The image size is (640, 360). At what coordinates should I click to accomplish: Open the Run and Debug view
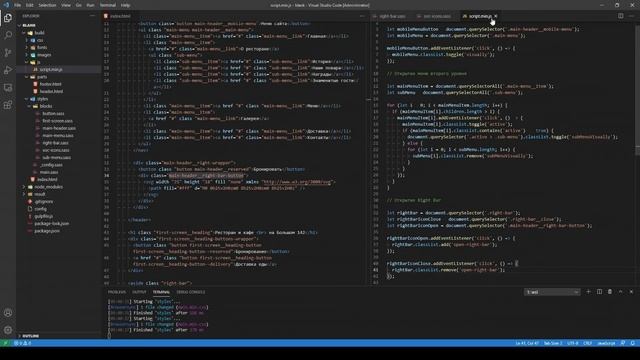pos(8,70)
